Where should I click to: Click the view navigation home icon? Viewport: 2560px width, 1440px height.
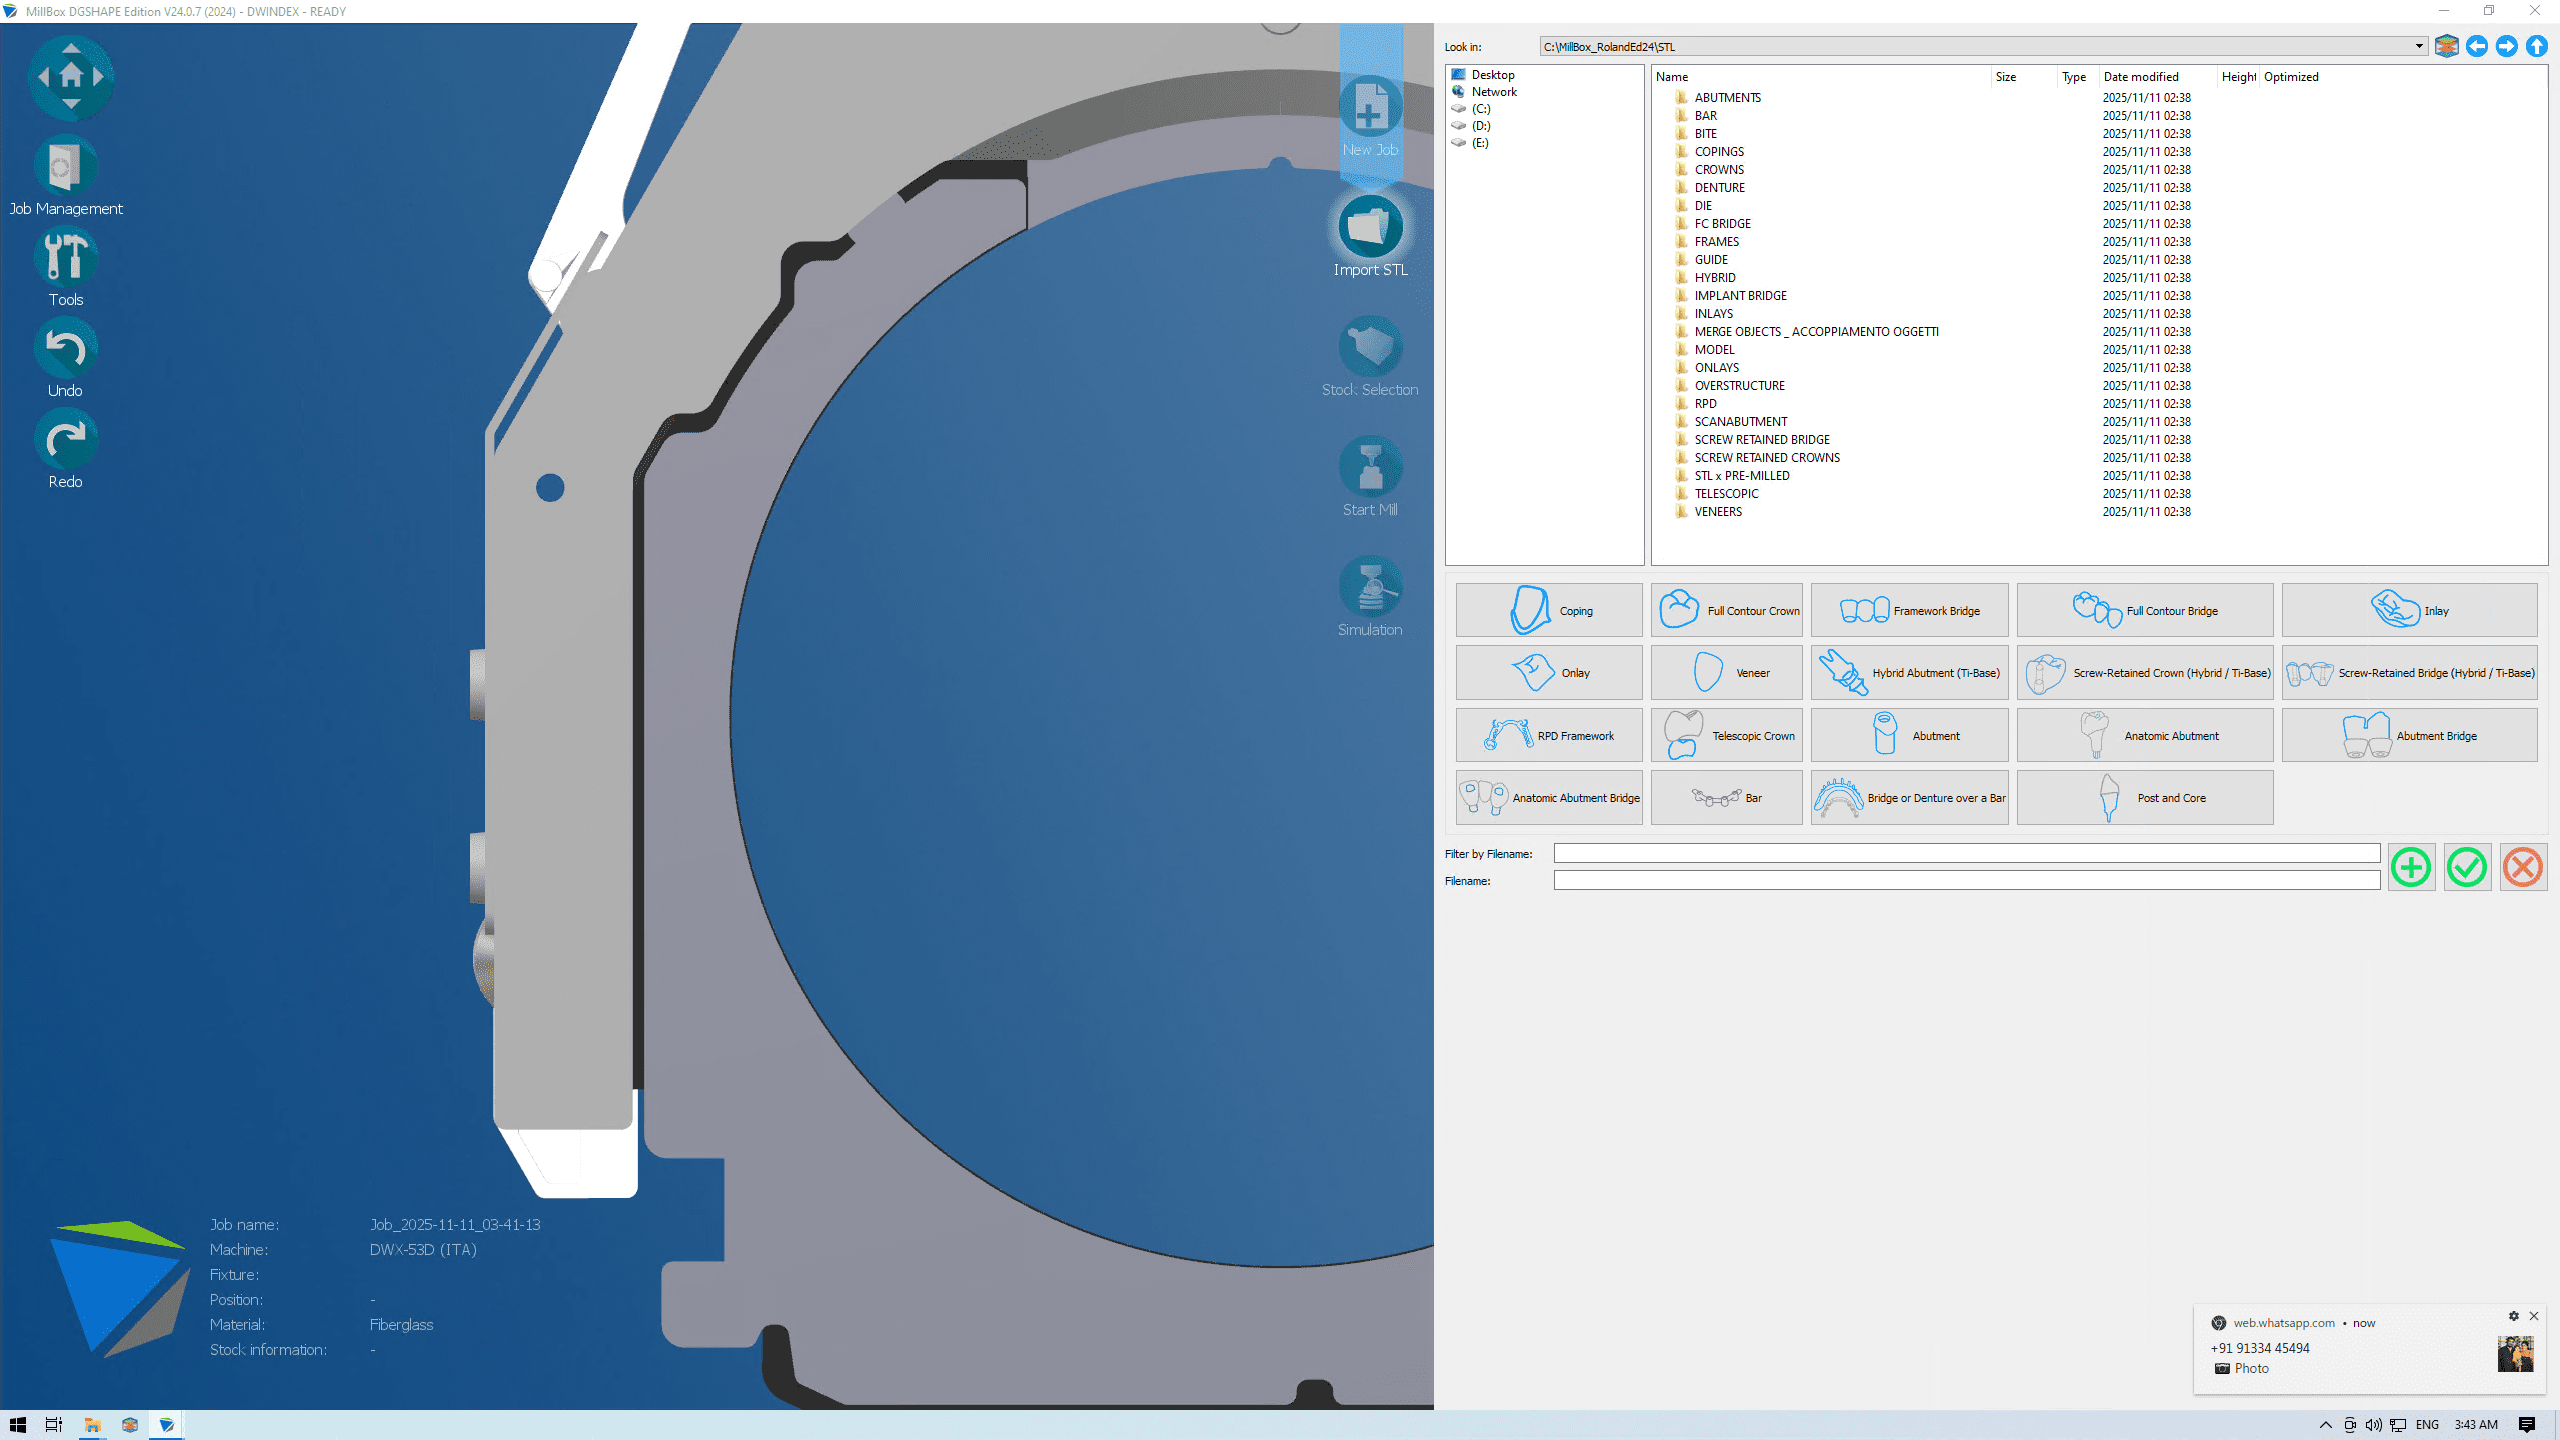(x=71, y=76)
